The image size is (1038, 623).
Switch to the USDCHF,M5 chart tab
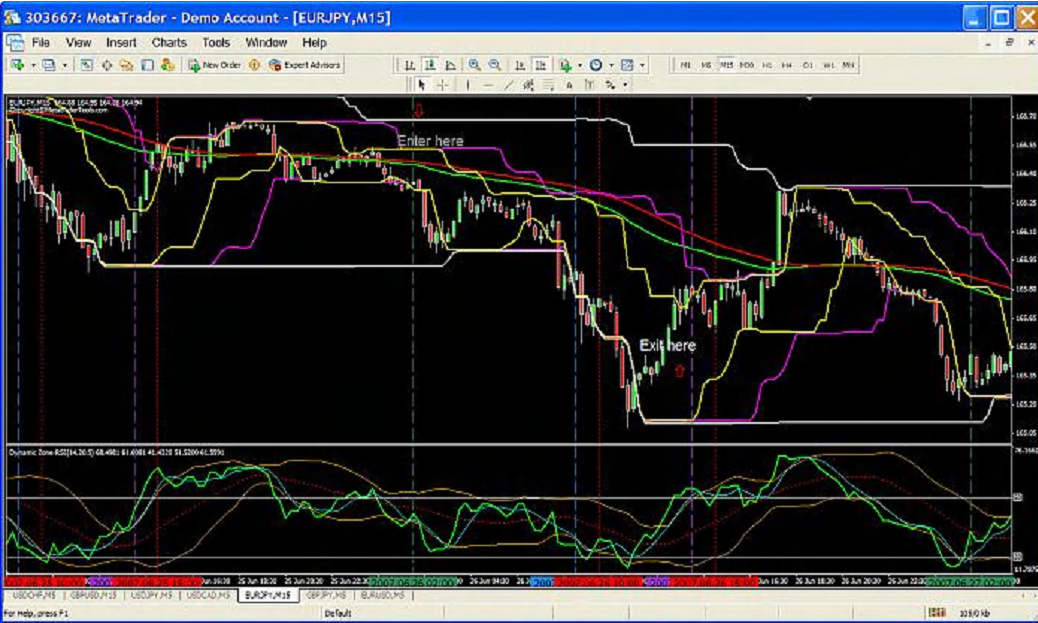[34, 595]
